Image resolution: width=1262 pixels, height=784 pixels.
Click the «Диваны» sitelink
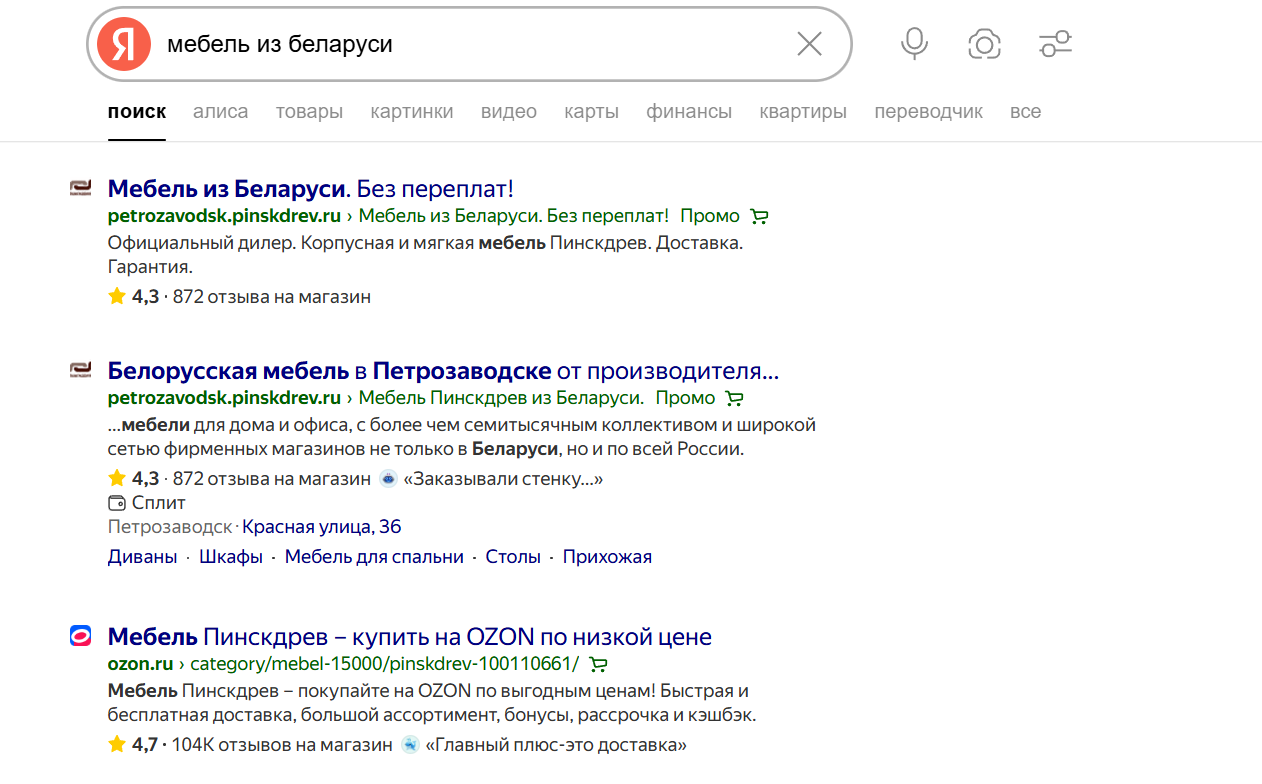coord(142,557)
